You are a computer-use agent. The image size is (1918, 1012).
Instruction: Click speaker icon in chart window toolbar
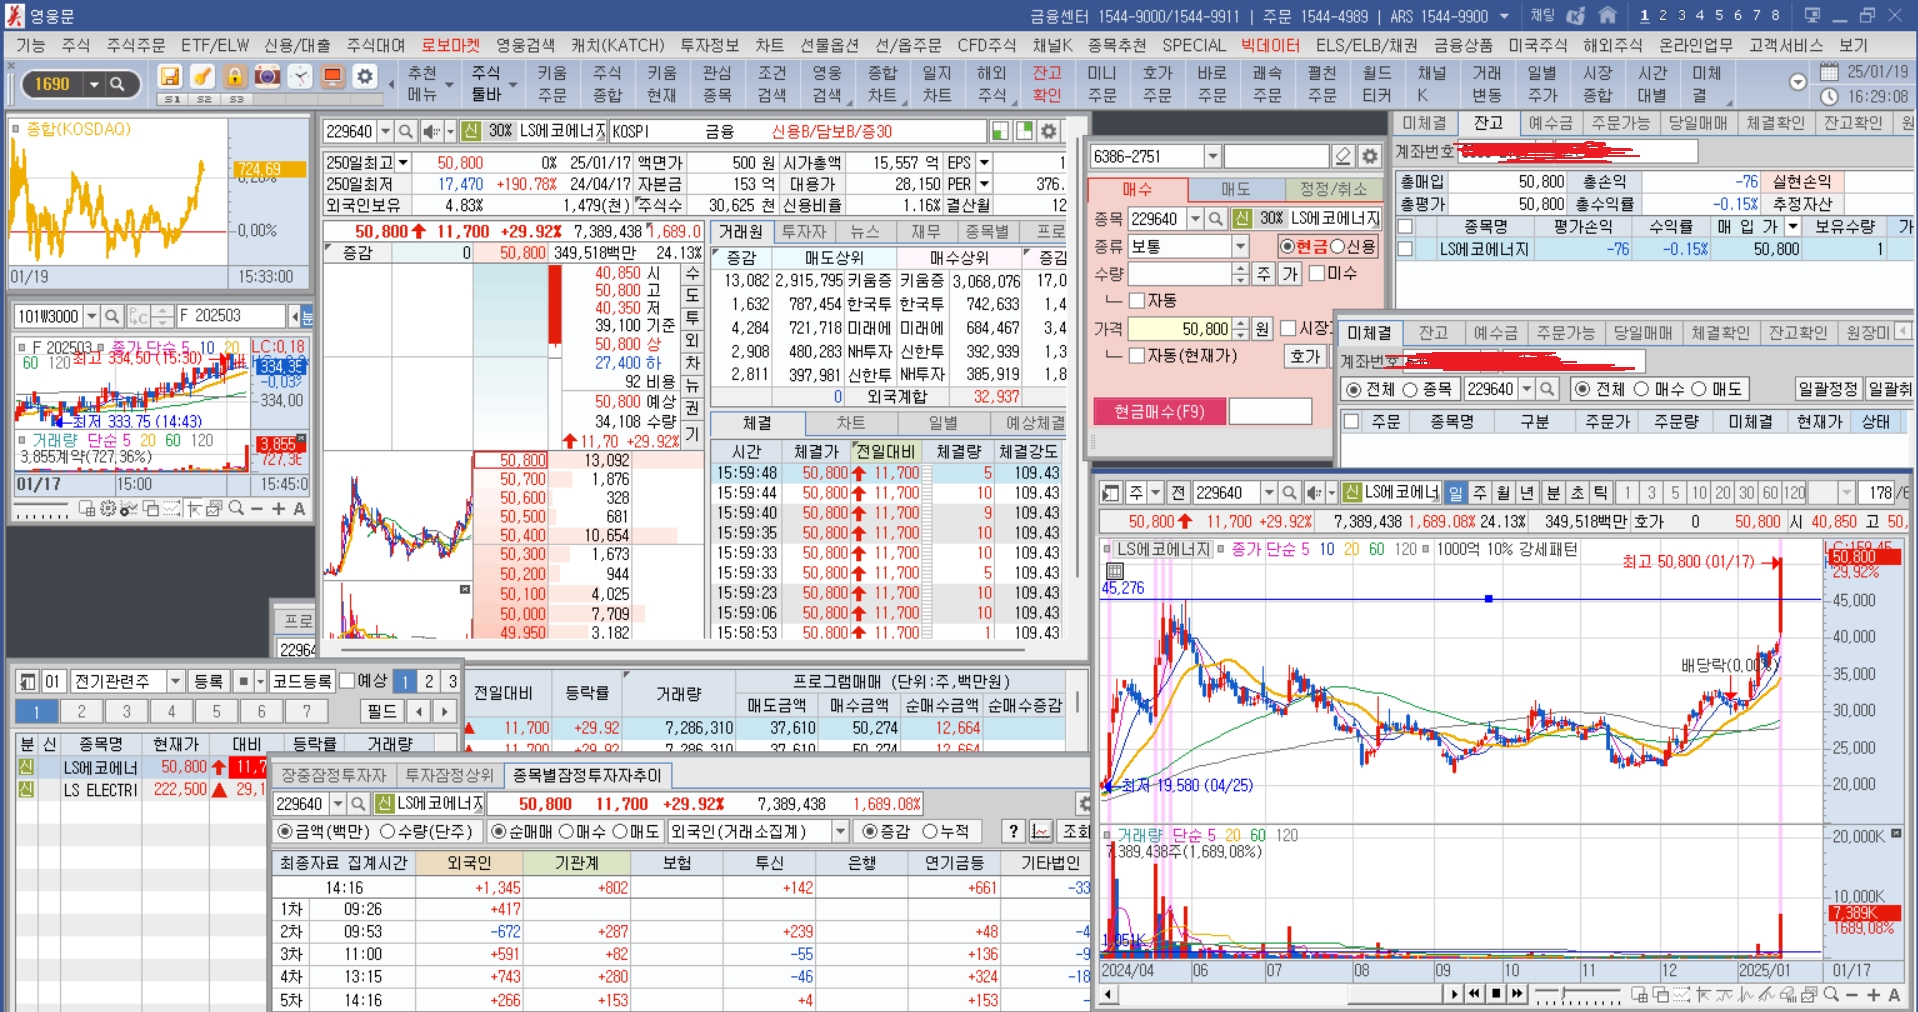1316,492
